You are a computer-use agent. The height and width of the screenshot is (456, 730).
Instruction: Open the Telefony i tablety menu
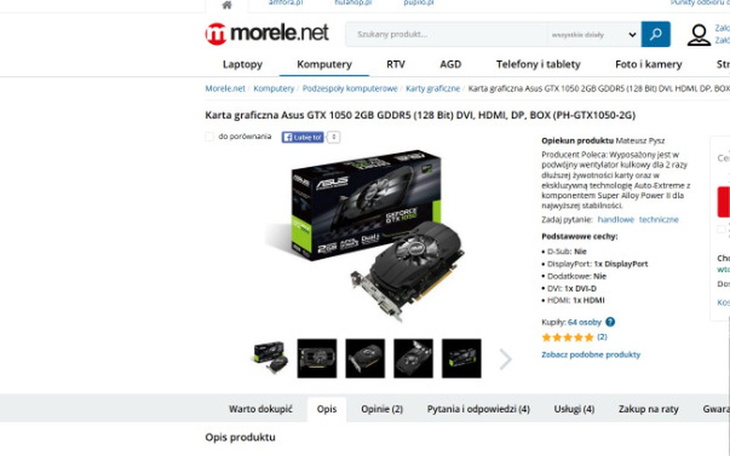click(x=538, y=64)
